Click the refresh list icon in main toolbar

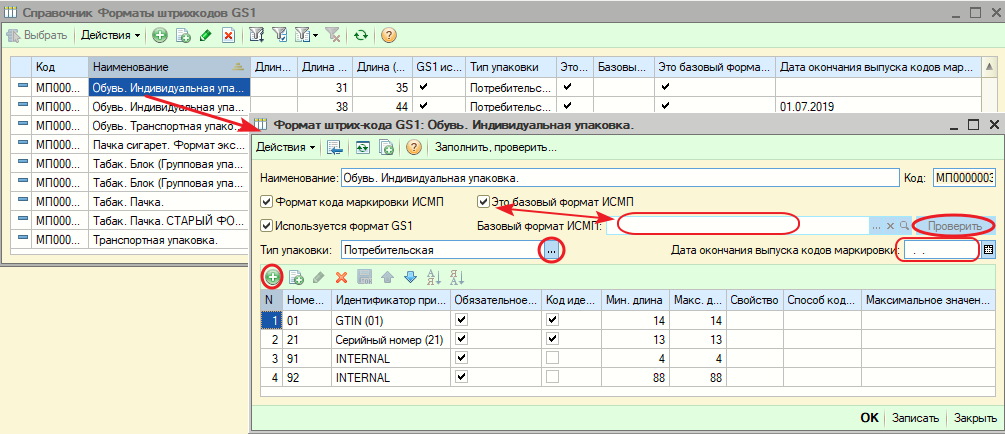[x=360, y=35]
